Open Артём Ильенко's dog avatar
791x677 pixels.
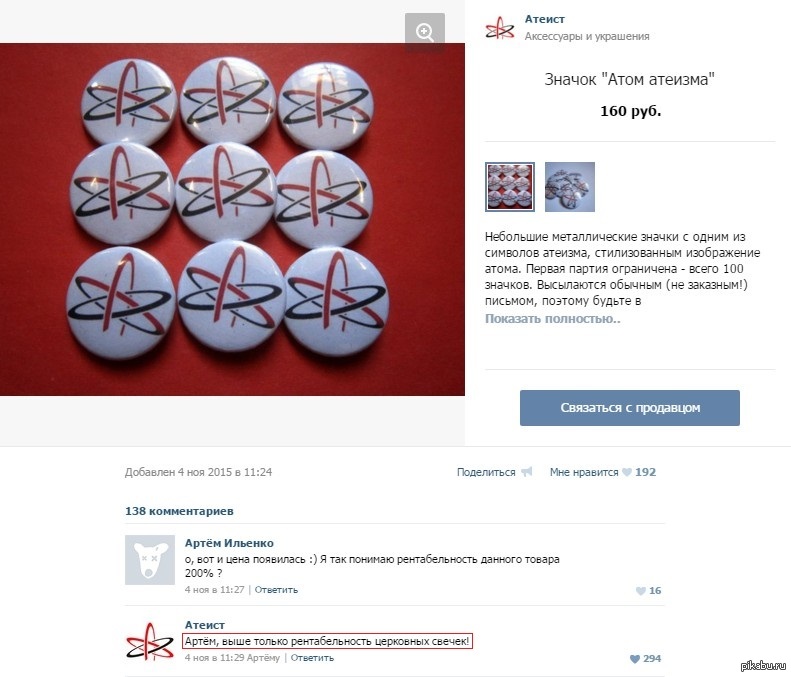pos(150,560)
